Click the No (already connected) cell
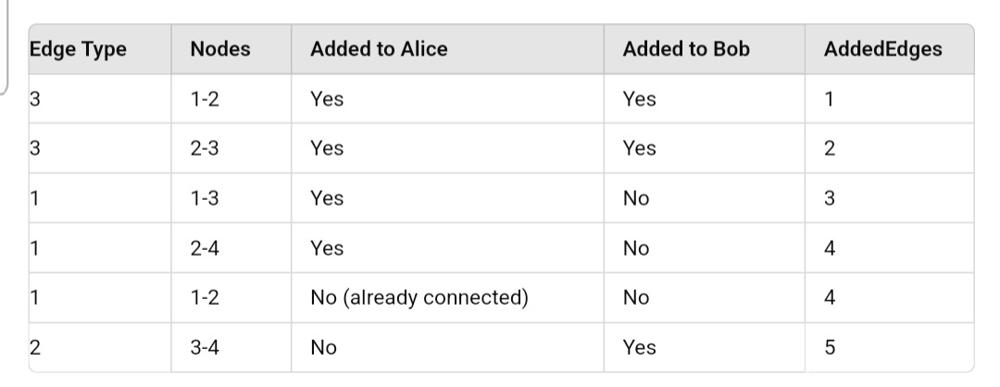The image size is (1000, 387). [447, 297]
